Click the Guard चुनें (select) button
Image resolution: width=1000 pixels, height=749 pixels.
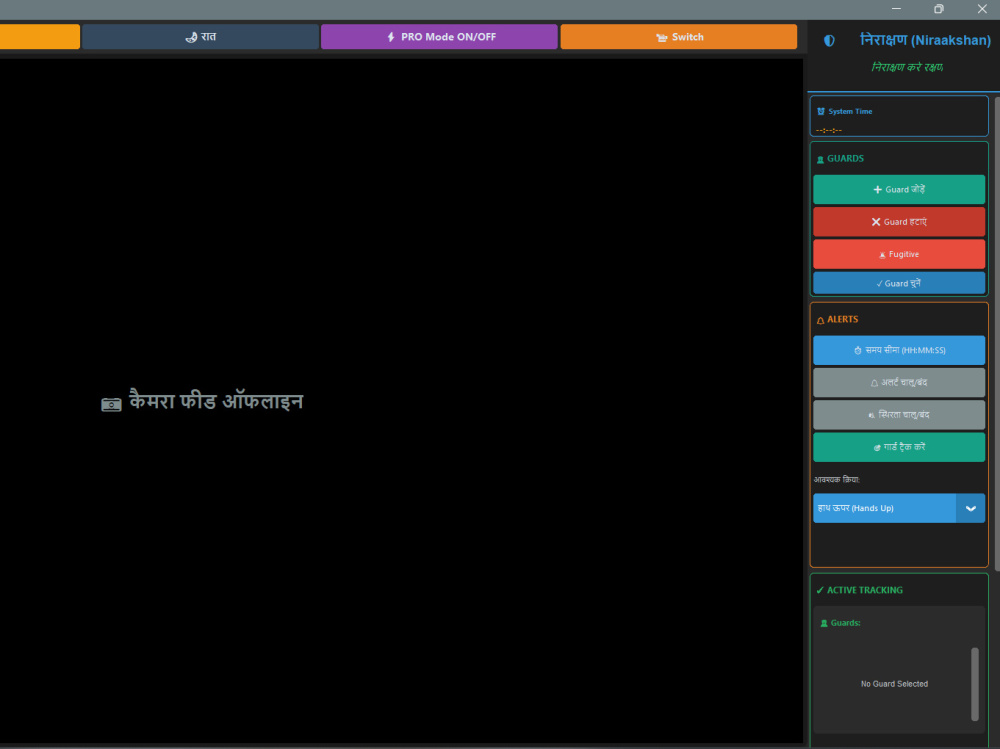coord(899,283)
